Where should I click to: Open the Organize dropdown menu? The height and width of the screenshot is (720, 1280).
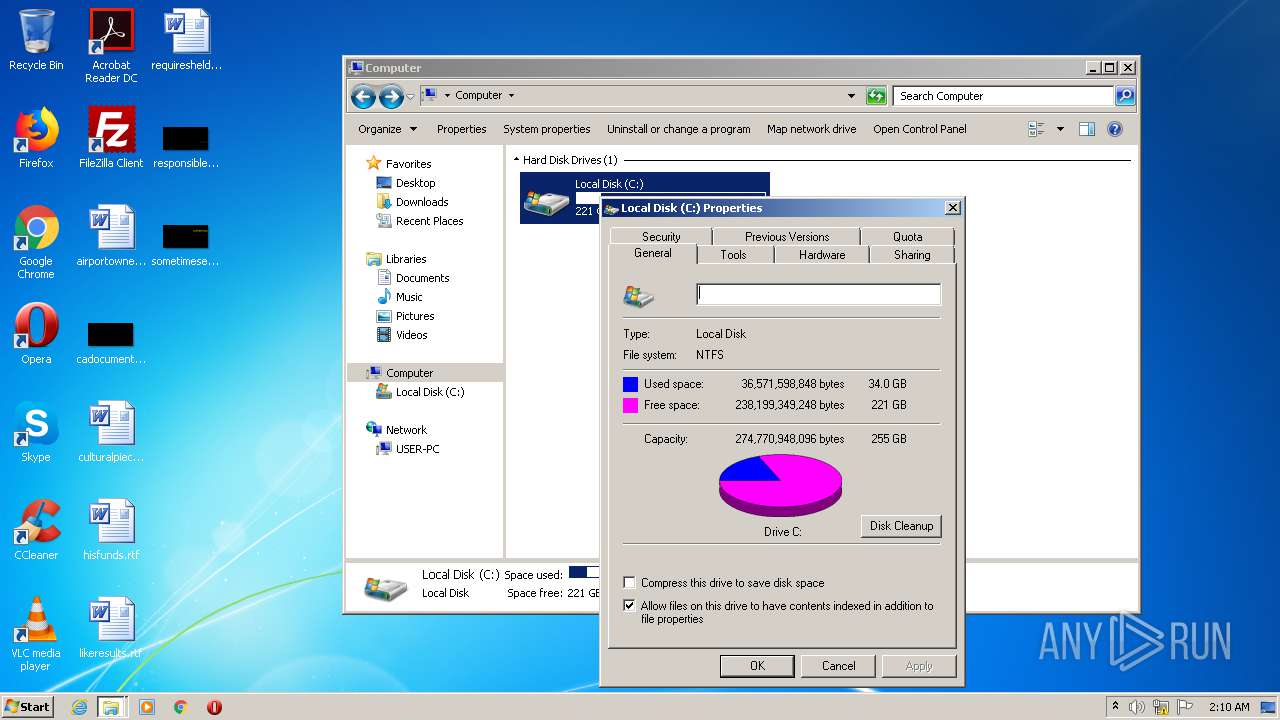point(387,129)
